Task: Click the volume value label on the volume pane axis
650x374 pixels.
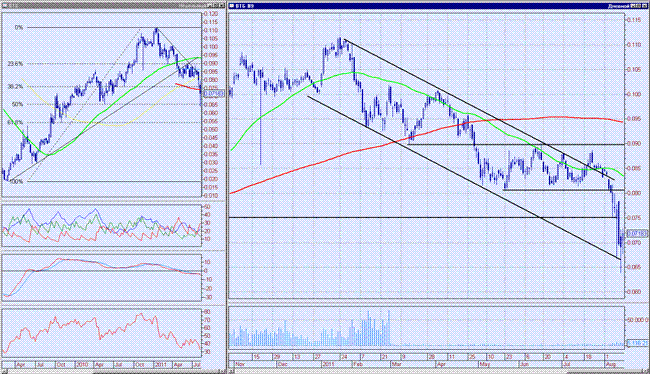Action: [638, 343]
